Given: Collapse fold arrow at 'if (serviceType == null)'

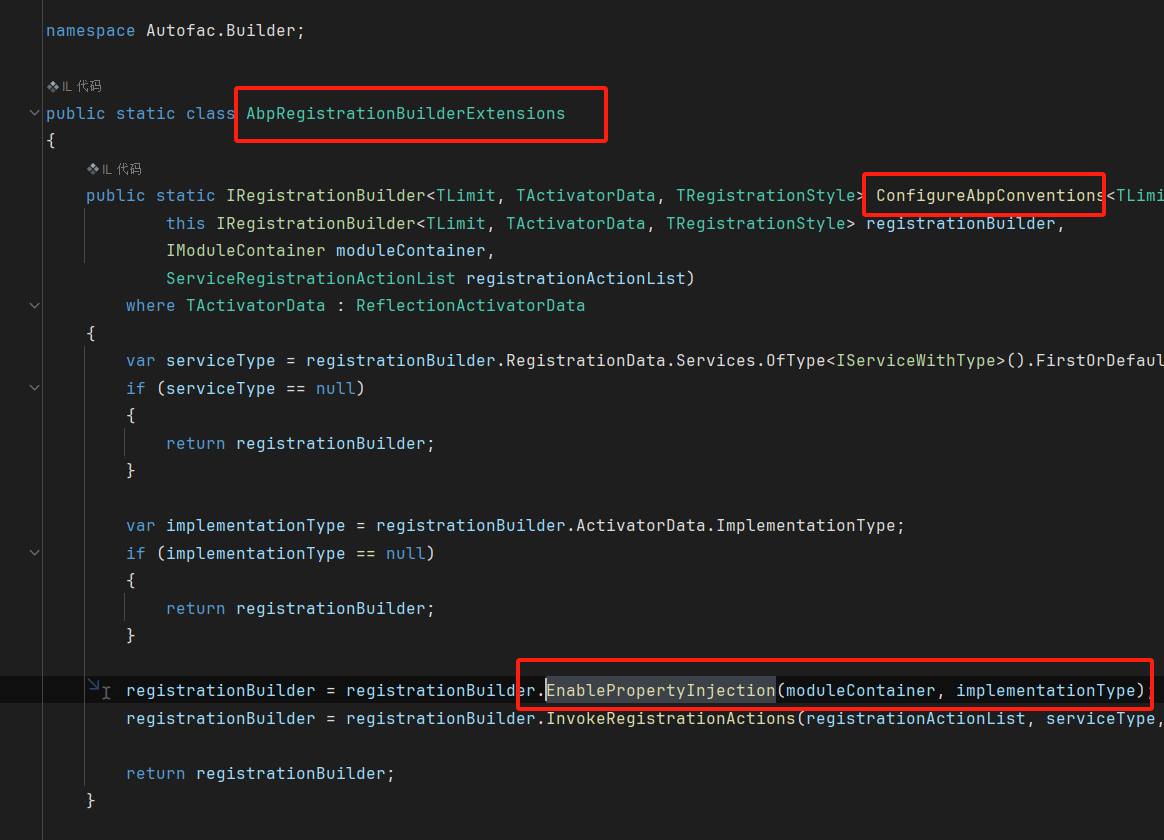Looking at the screenshot, I should (x=34, y=387).
